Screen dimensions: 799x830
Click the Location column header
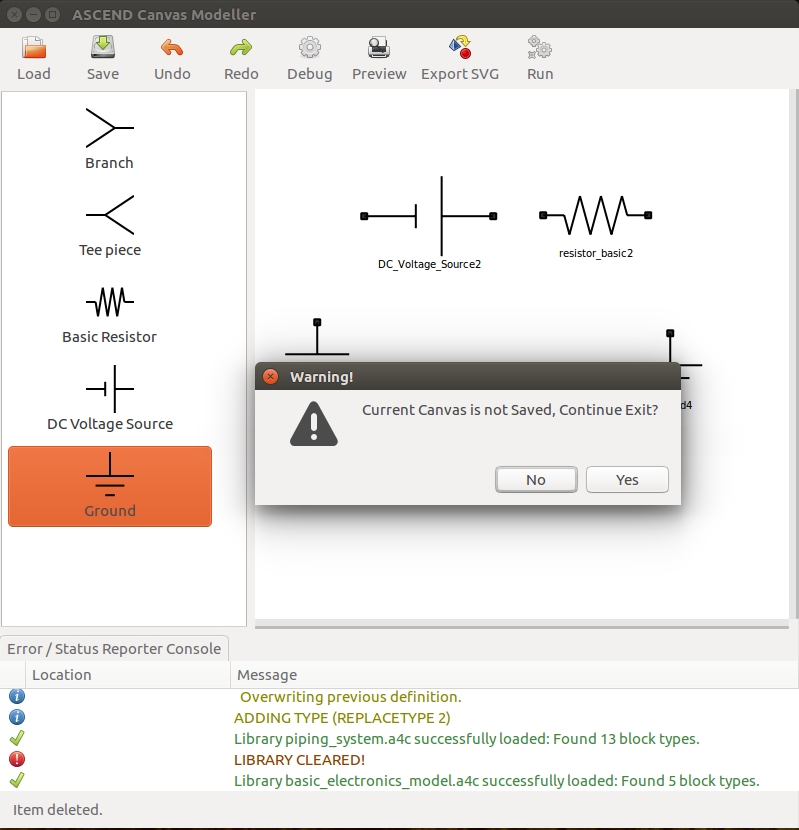61,675
